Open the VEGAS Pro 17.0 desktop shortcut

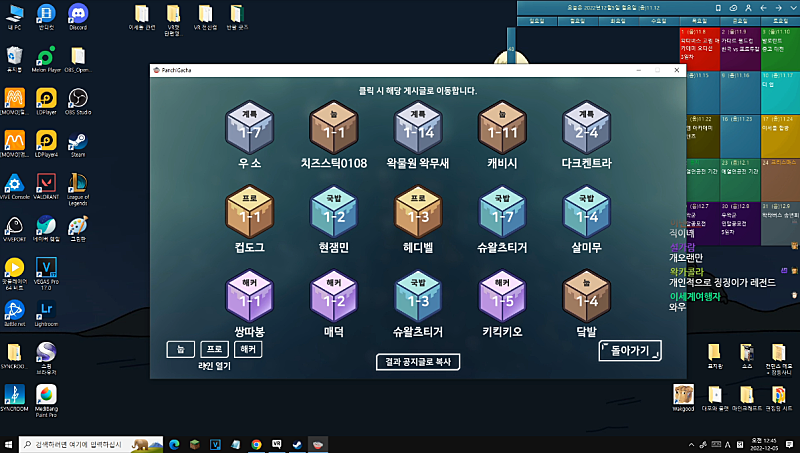pos(46,273)
